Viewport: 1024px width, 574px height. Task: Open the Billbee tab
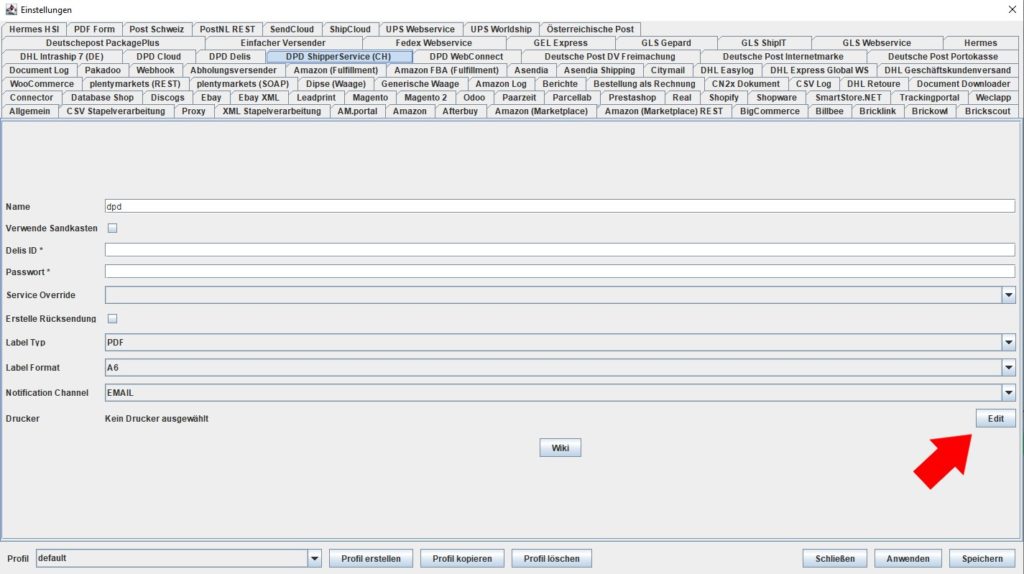coord(829,111)
